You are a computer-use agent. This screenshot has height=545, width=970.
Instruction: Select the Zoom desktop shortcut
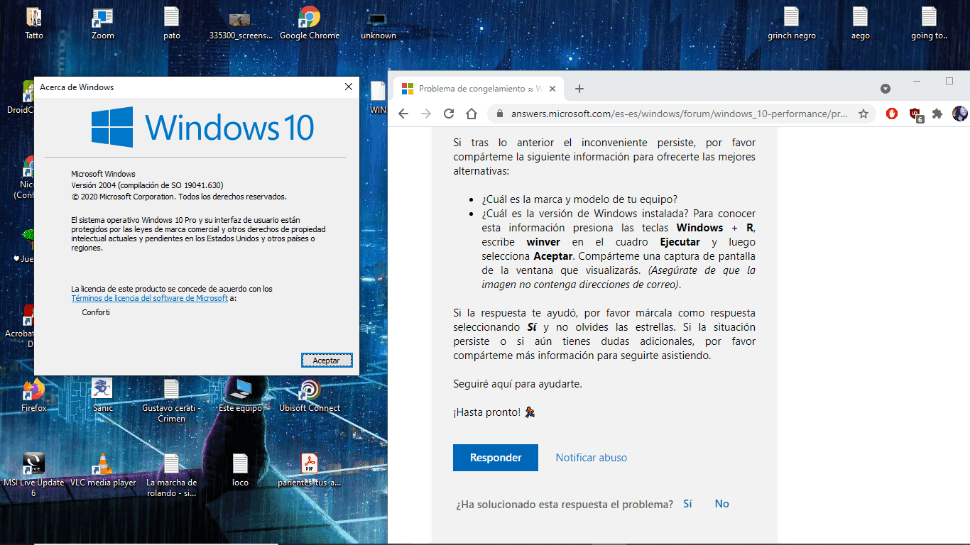(103, 24)
